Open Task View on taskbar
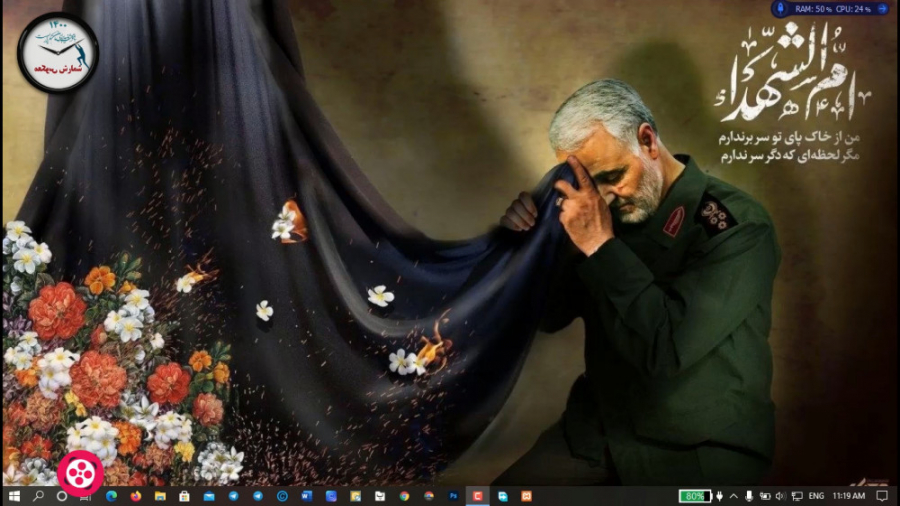 tap(86, 496)
